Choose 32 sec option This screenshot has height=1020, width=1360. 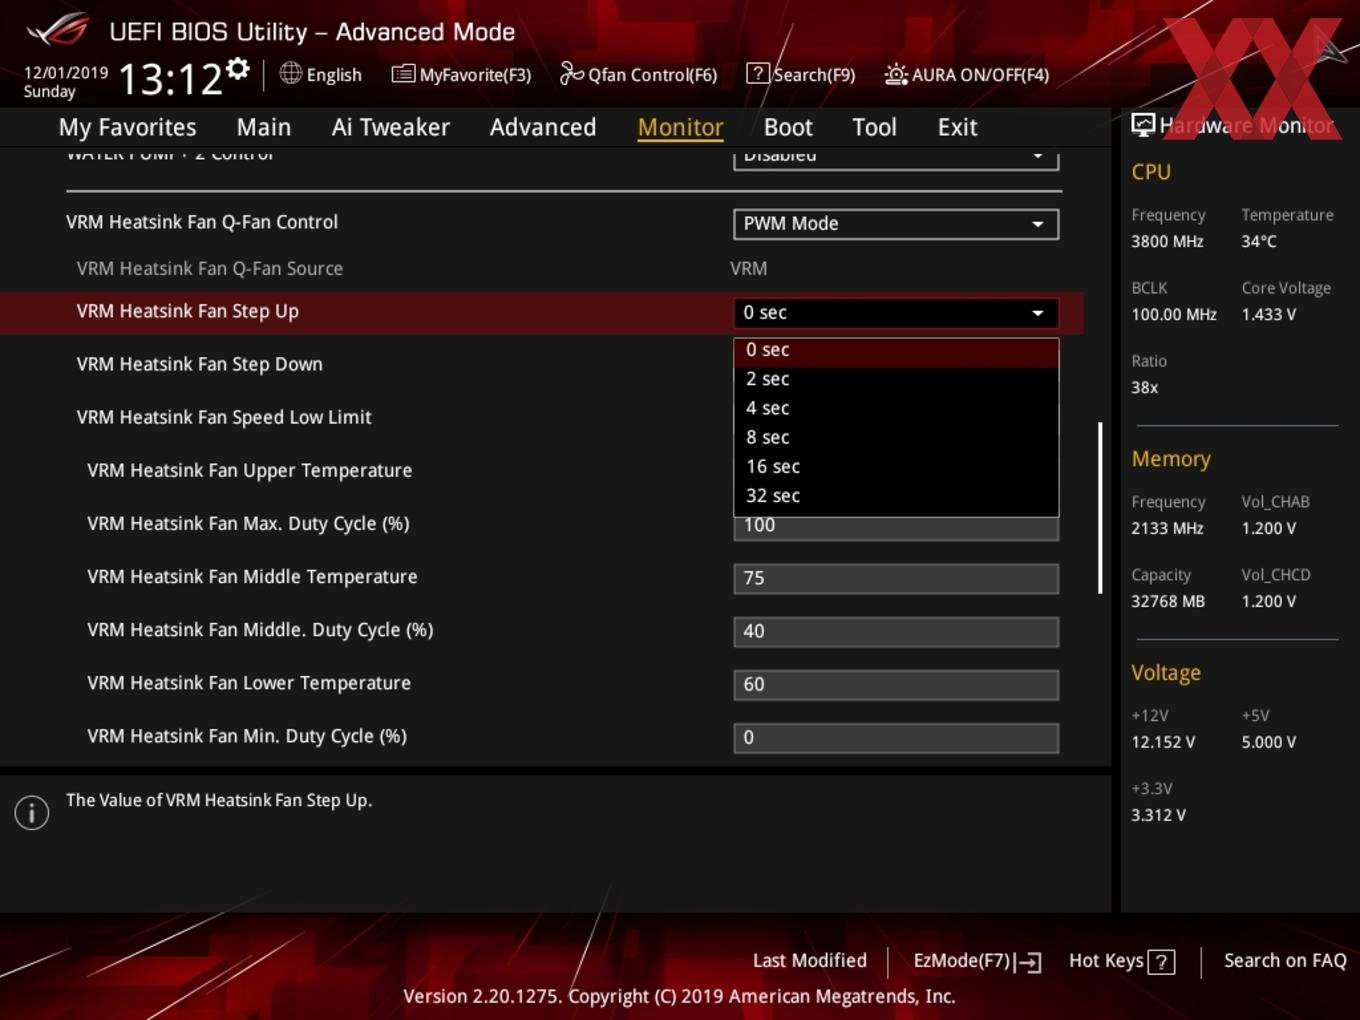point(896,495)
